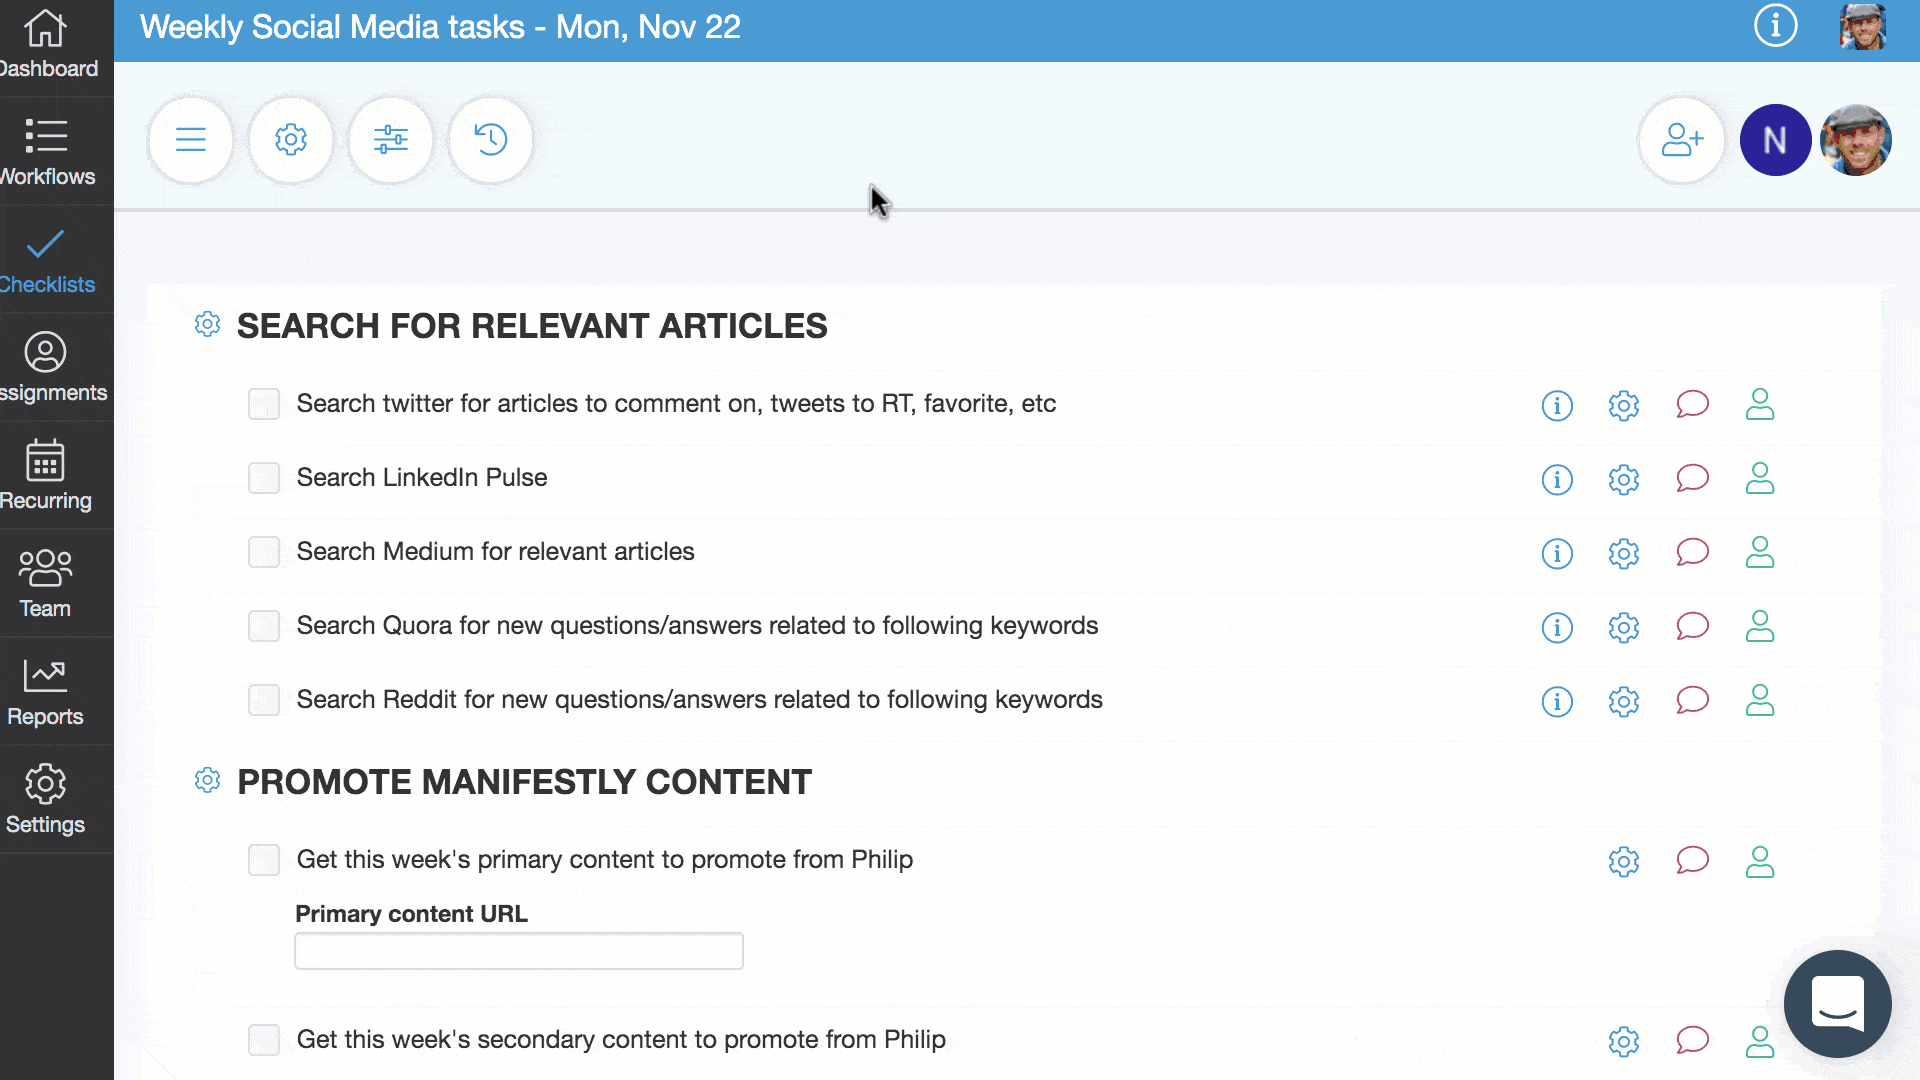The width and height of the screenshot is (1920, 1080).
Task: Open Reports in the sidebar
Action: pyautogui.click(x=46, y=691)
